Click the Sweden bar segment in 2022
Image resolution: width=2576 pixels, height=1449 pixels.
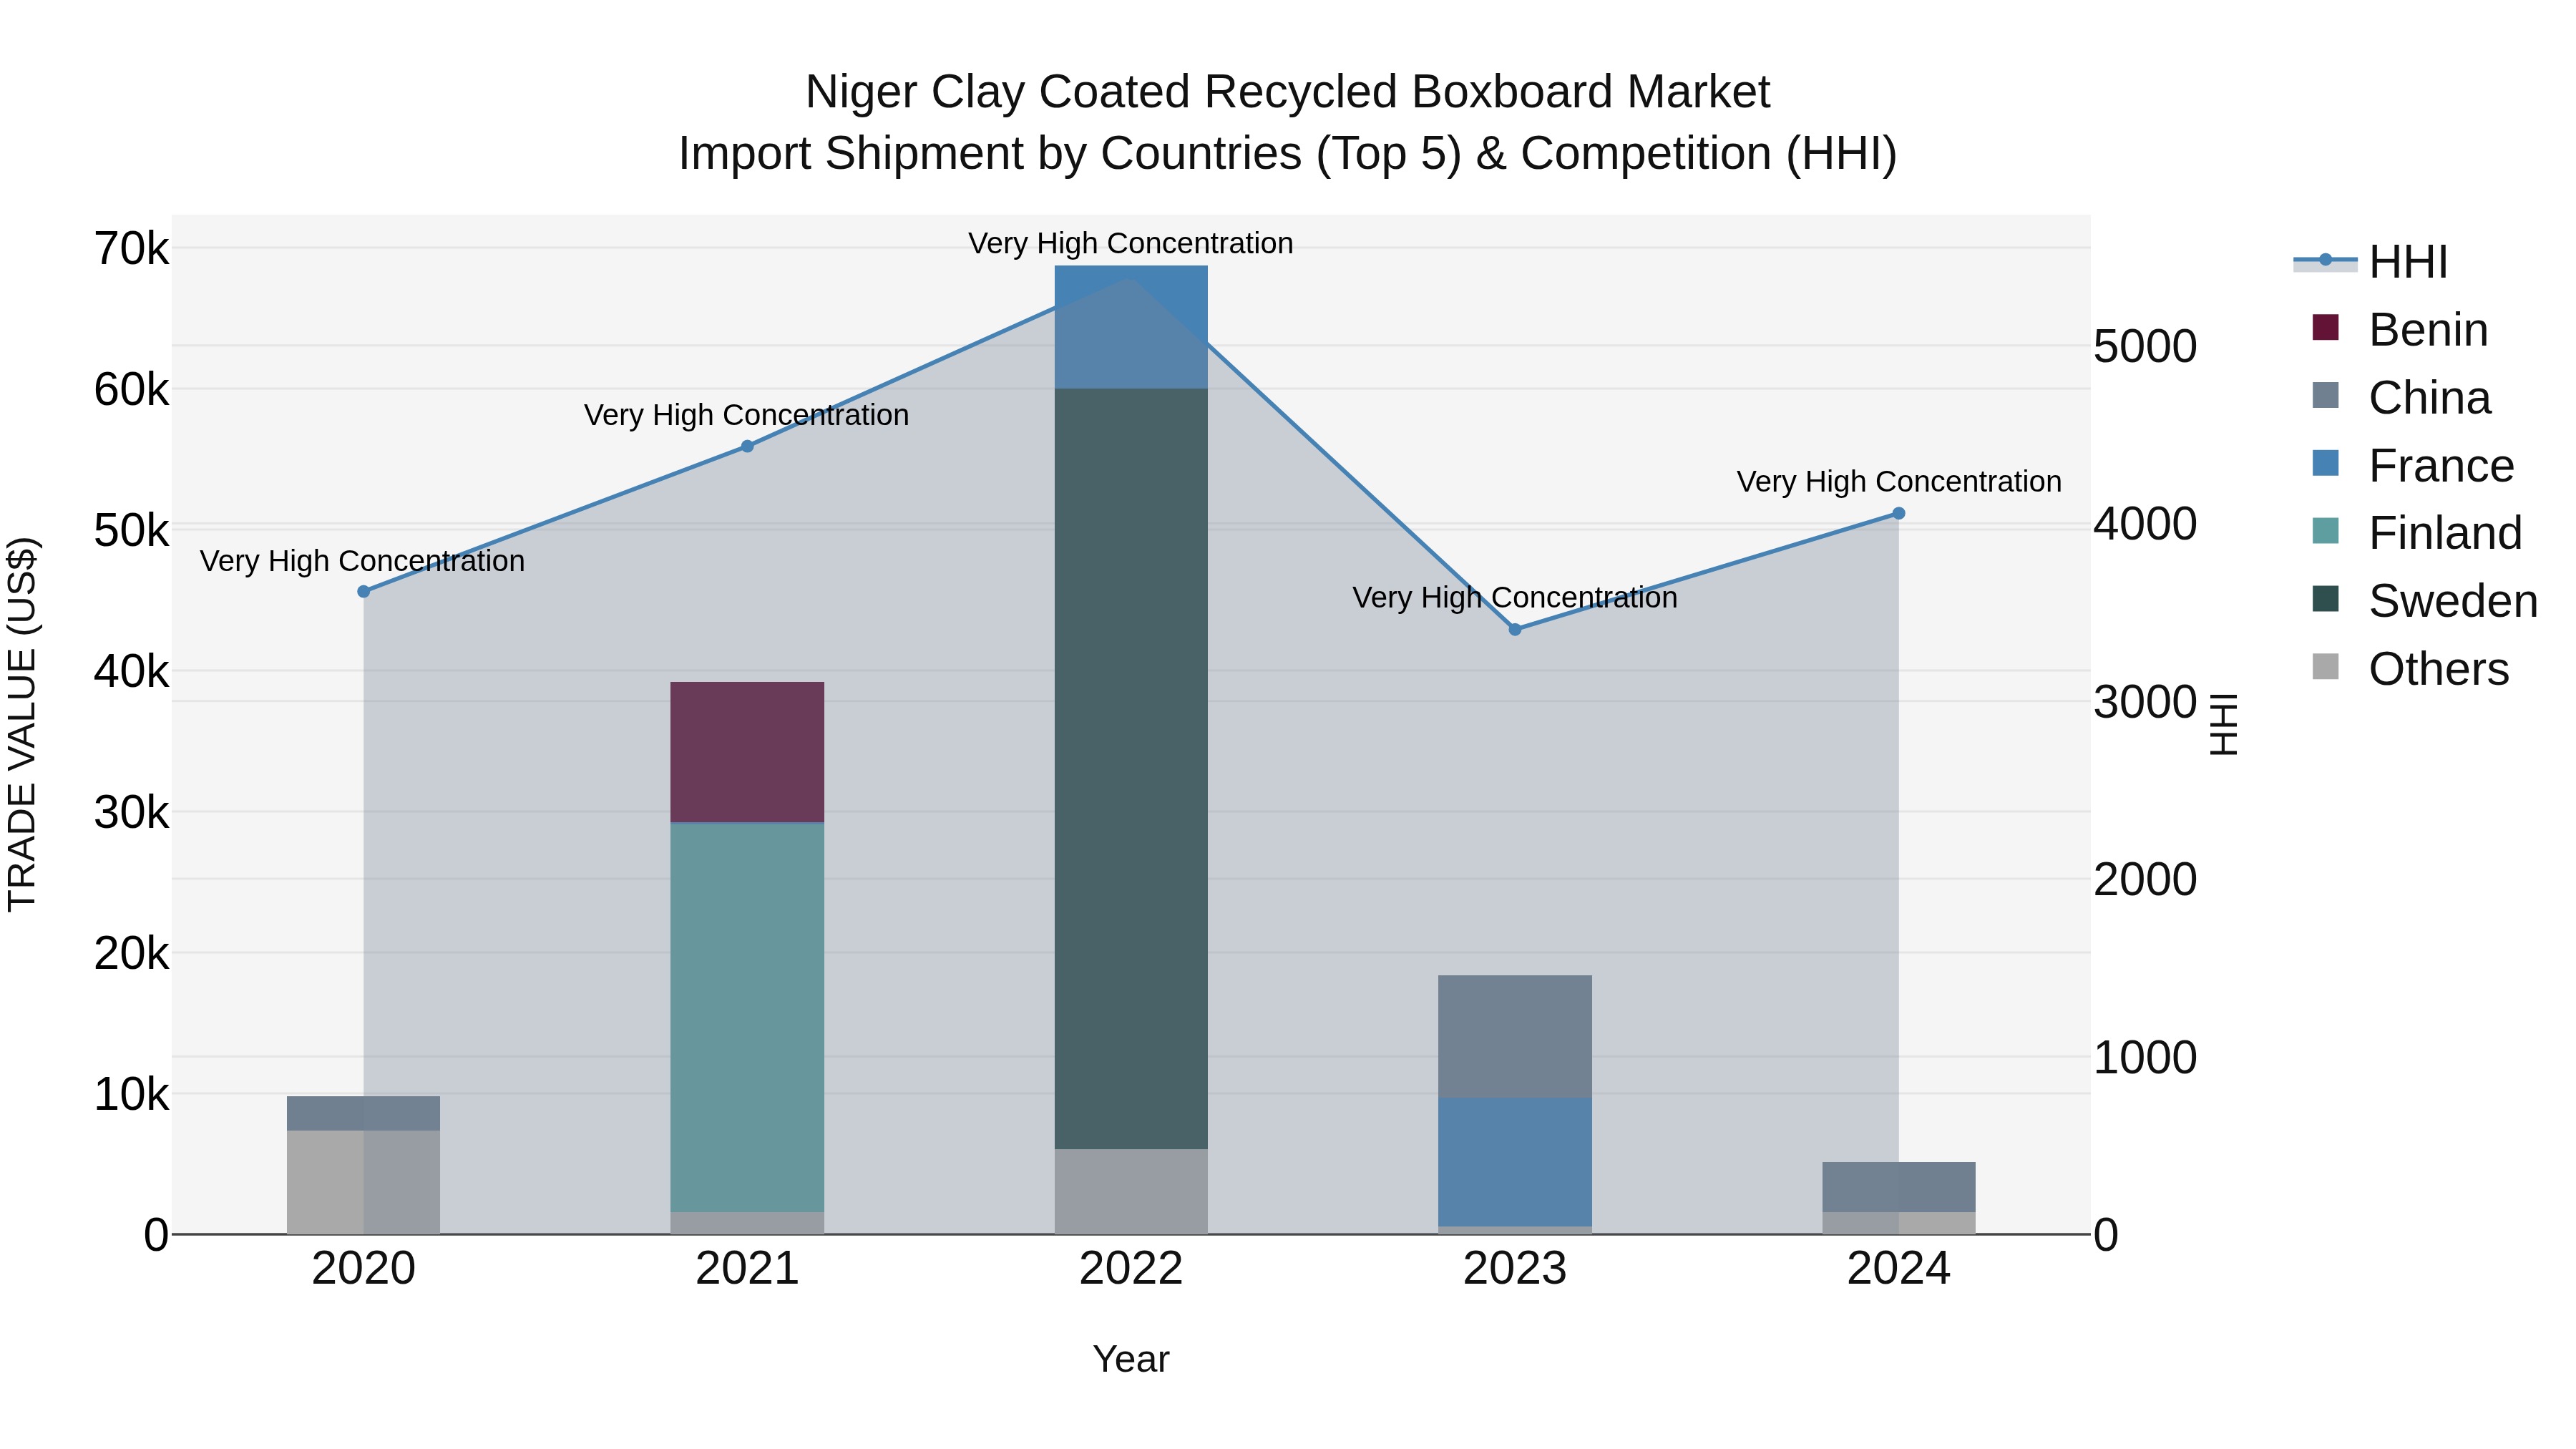coord(1131,769)
